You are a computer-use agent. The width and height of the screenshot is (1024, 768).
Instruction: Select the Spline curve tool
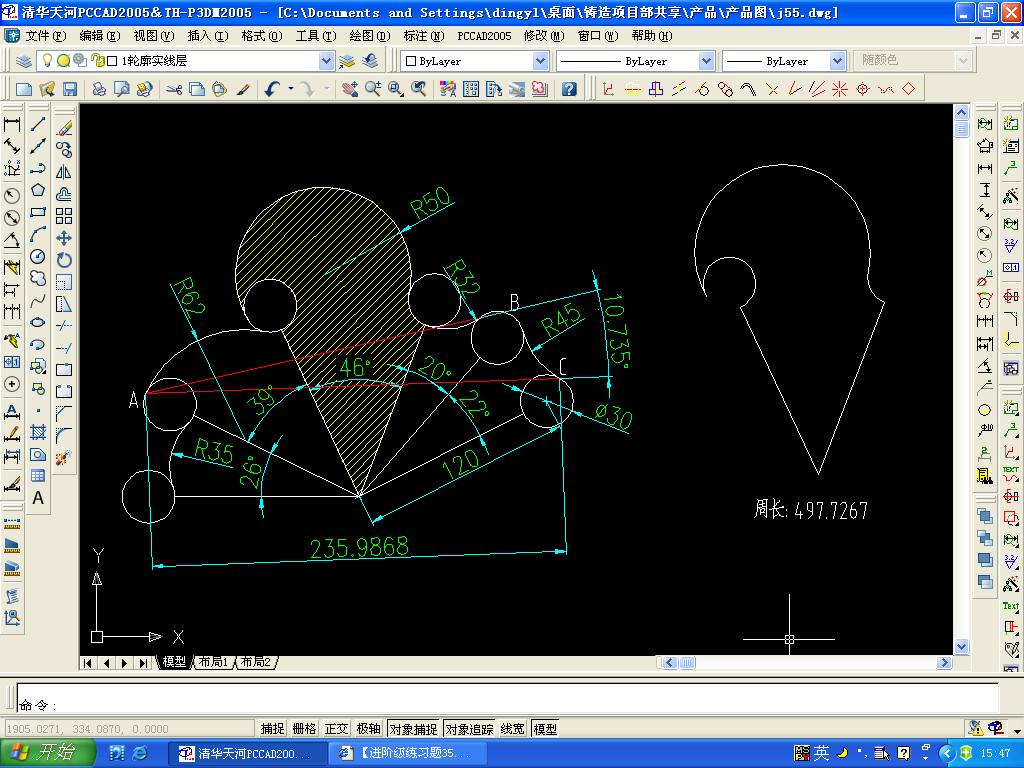38,300
